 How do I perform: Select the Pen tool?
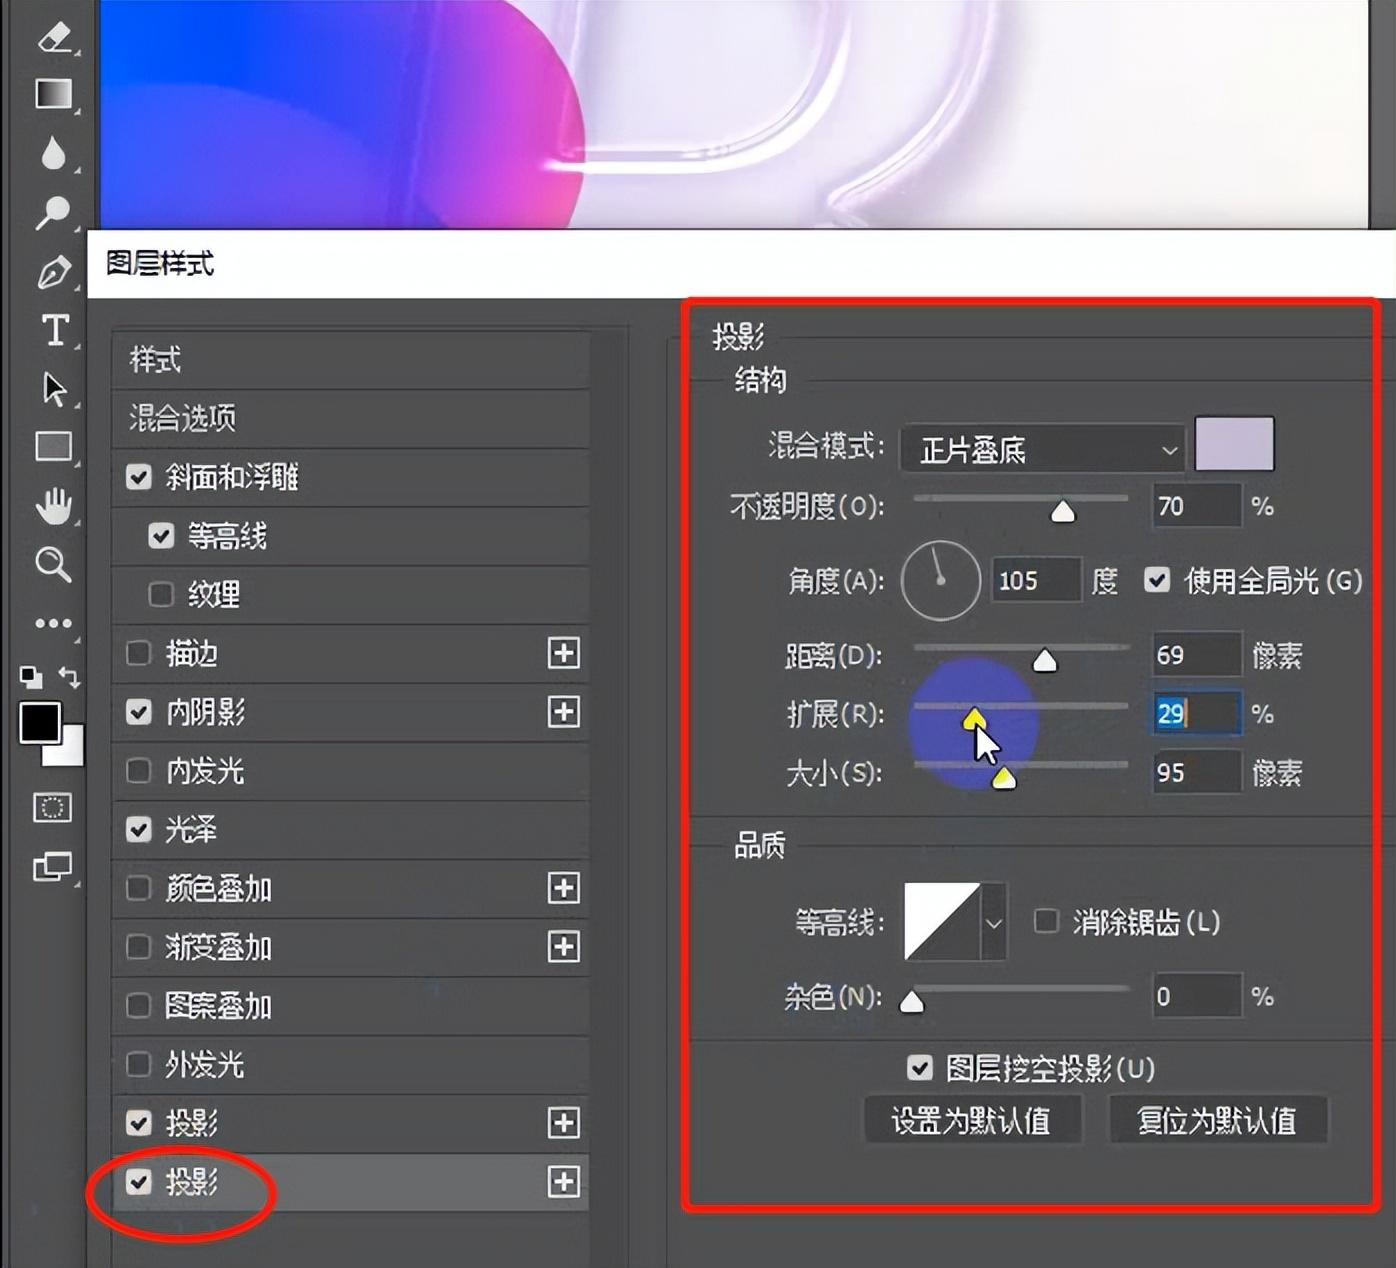pos(54,271)
